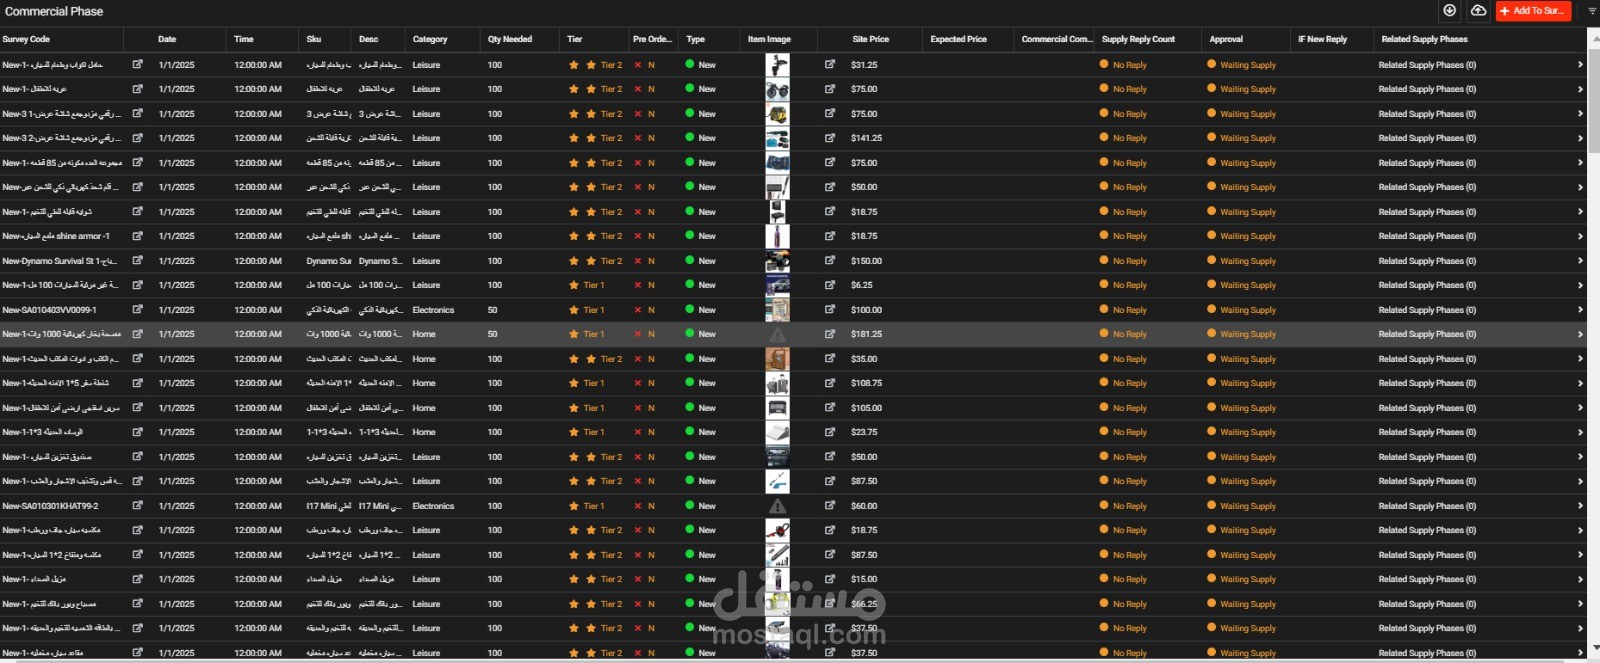
Task: Click No Reply in the $60.00 row
Action: coord(1129,506)
